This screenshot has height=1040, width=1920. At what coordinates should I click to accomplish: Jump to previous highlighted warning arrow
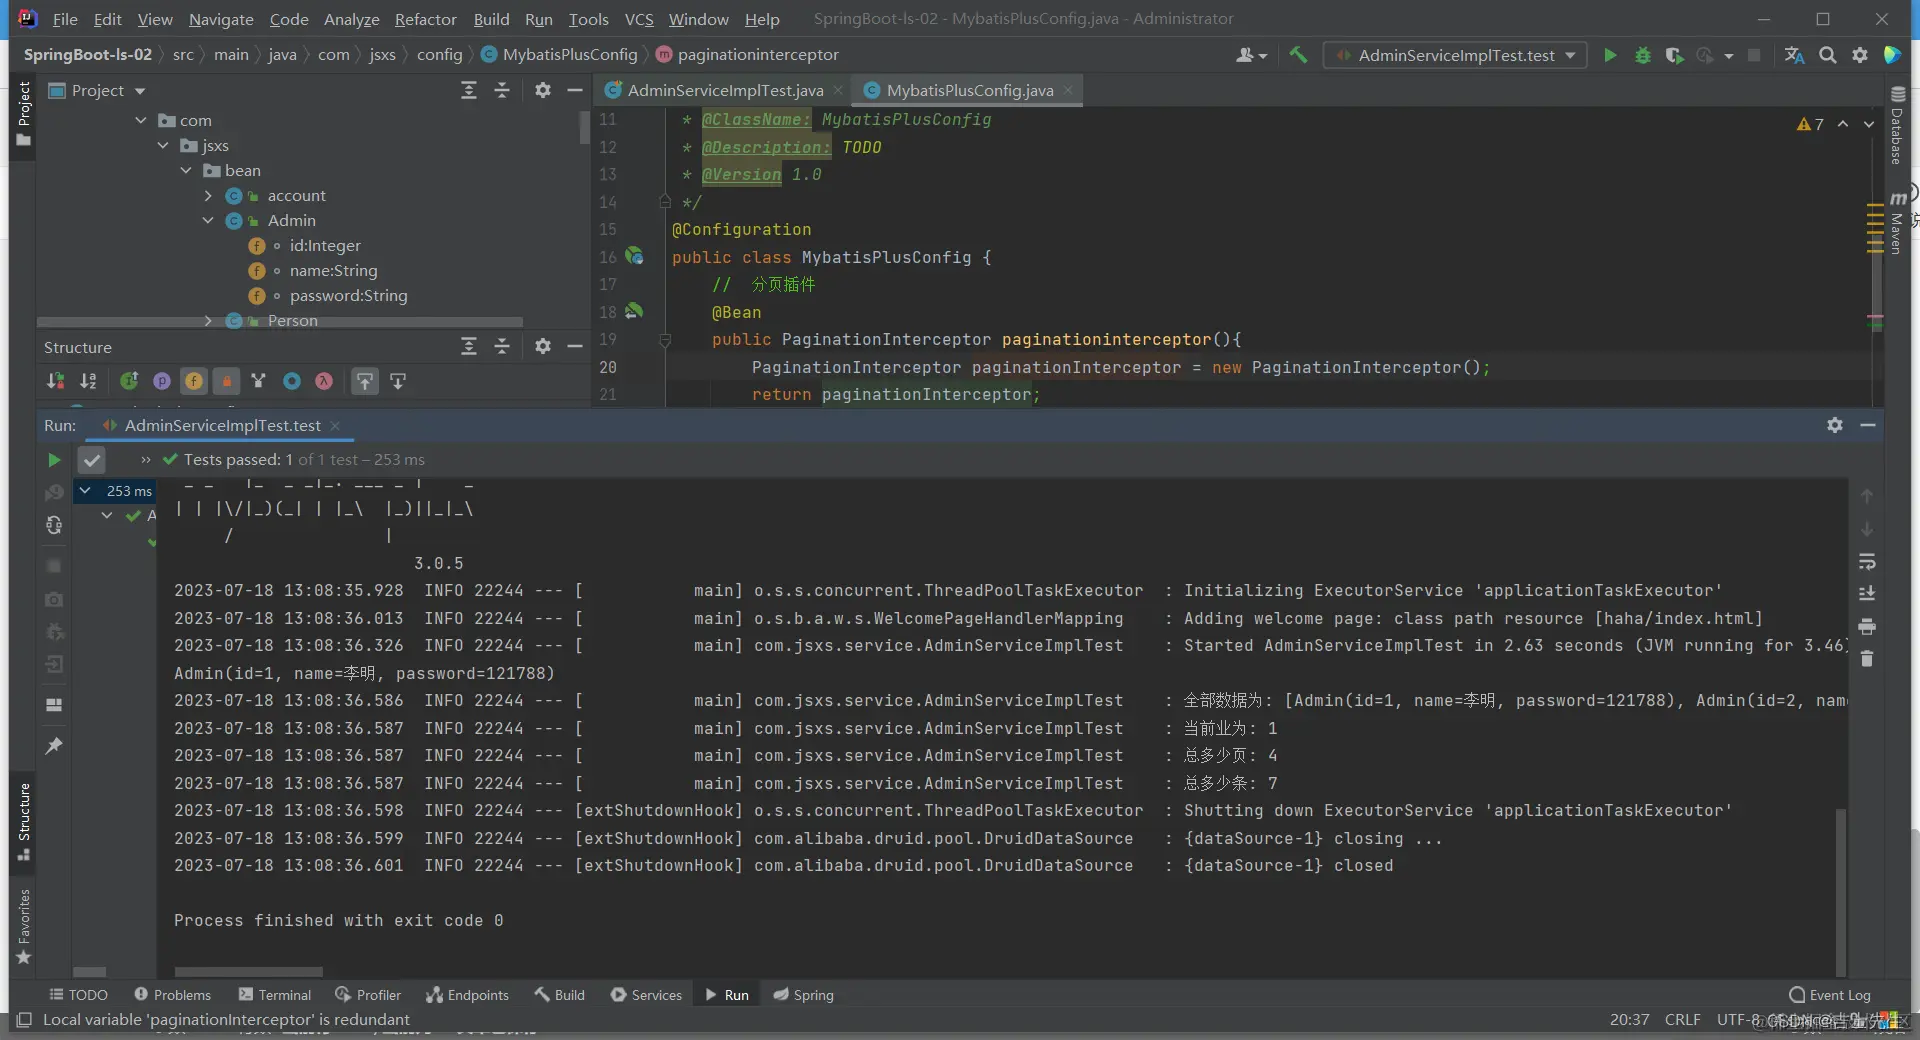pyautogui.click(x=1843, y=124)
